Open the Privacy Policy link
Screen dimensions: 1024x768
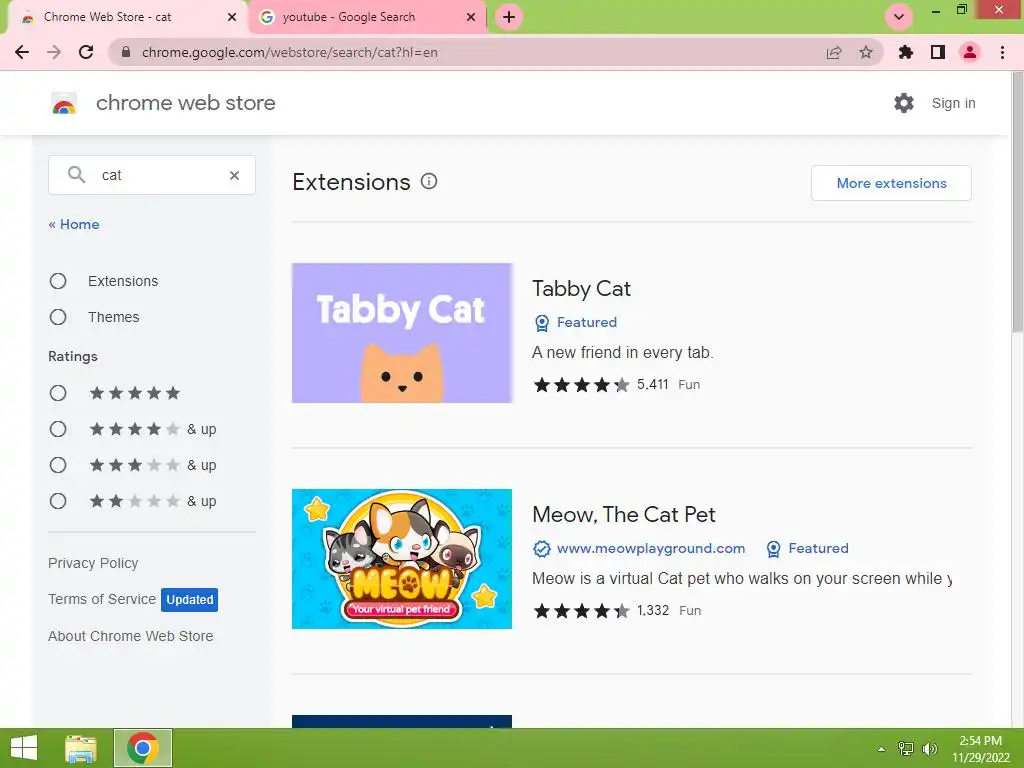pos(93,563)
